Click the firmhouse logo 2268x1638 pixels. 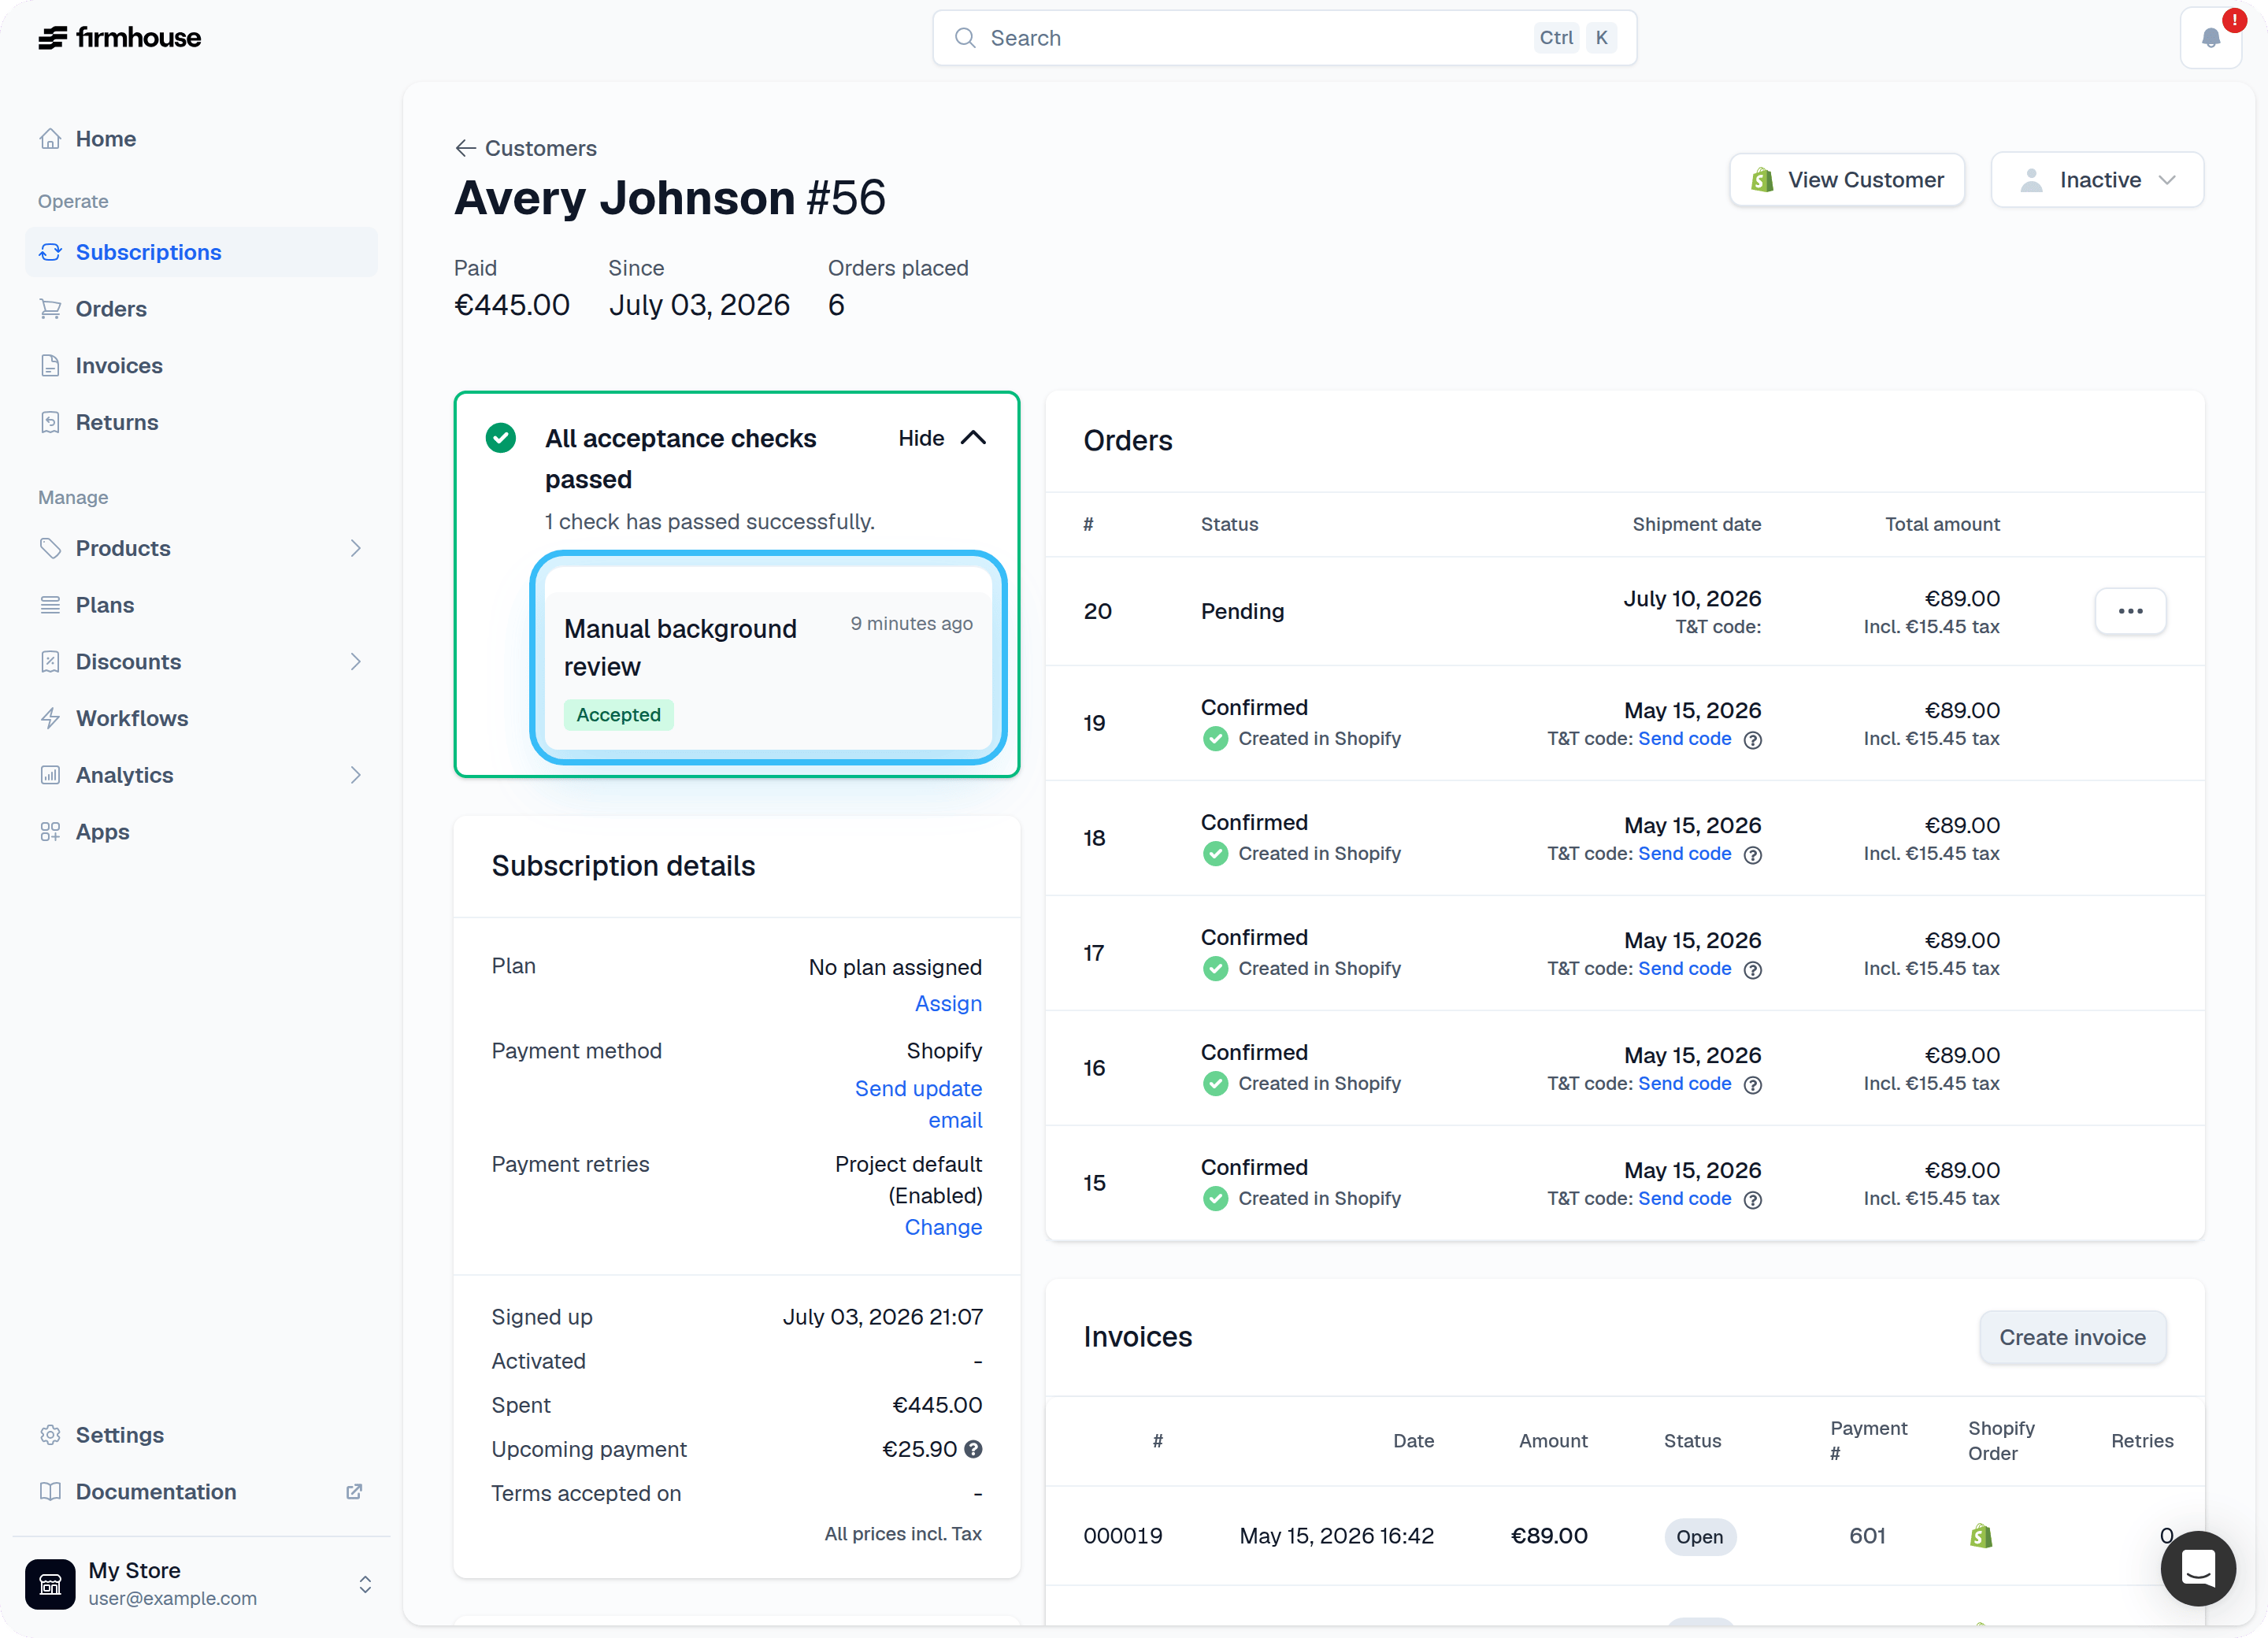(119, 38)
